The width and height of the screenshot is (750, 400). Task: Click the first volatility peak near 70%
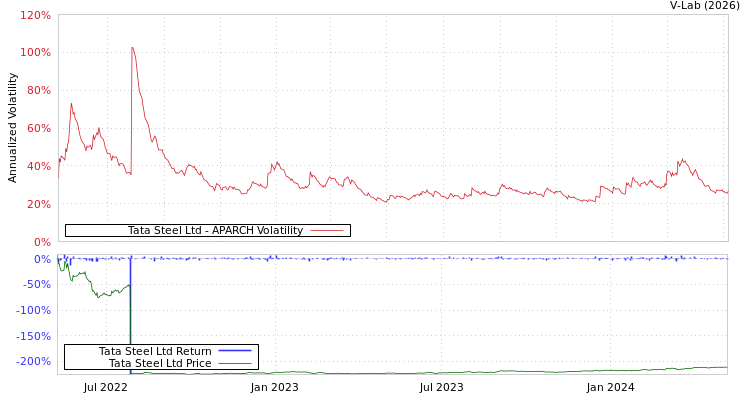71,104
